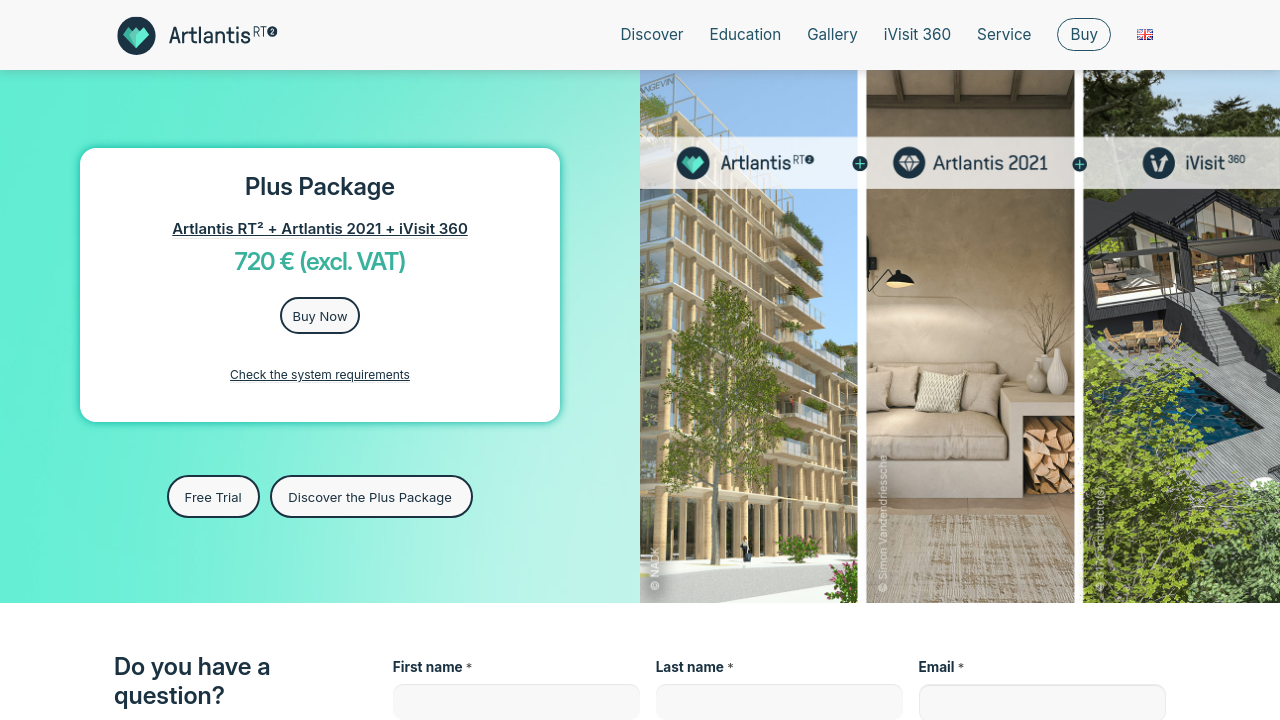Focus the Email input field

[x=1042, y=702]
